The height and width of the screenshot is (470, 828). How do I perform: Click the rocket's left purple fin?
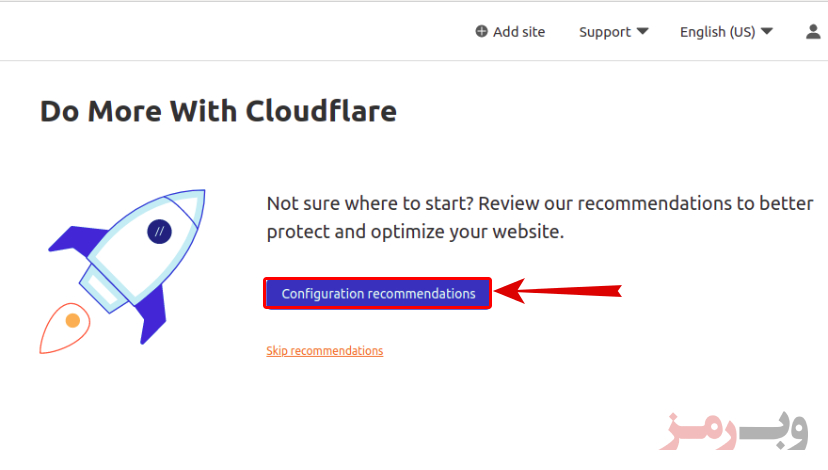77,240
